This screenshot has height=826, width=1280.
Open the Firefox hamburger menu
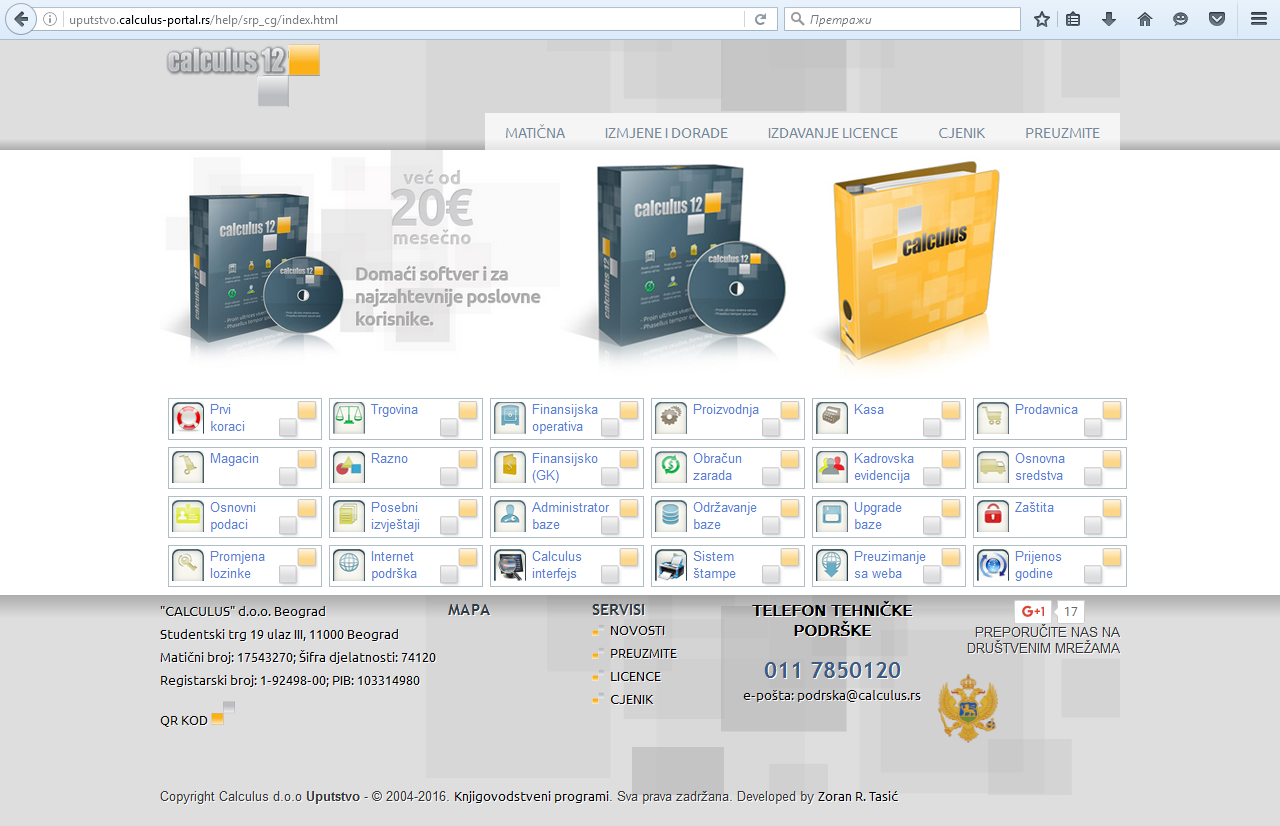click(x=1259, y=19)
